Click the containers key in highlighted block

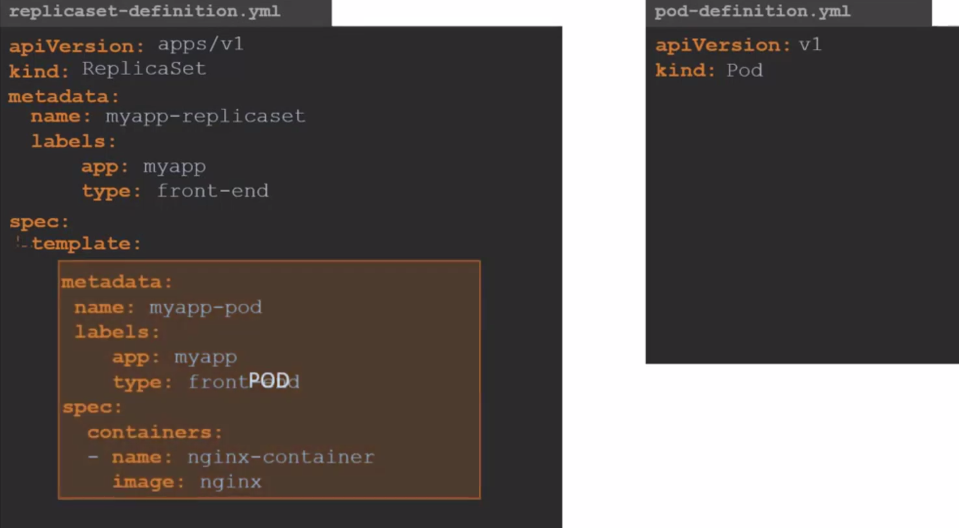click(155, 432)
